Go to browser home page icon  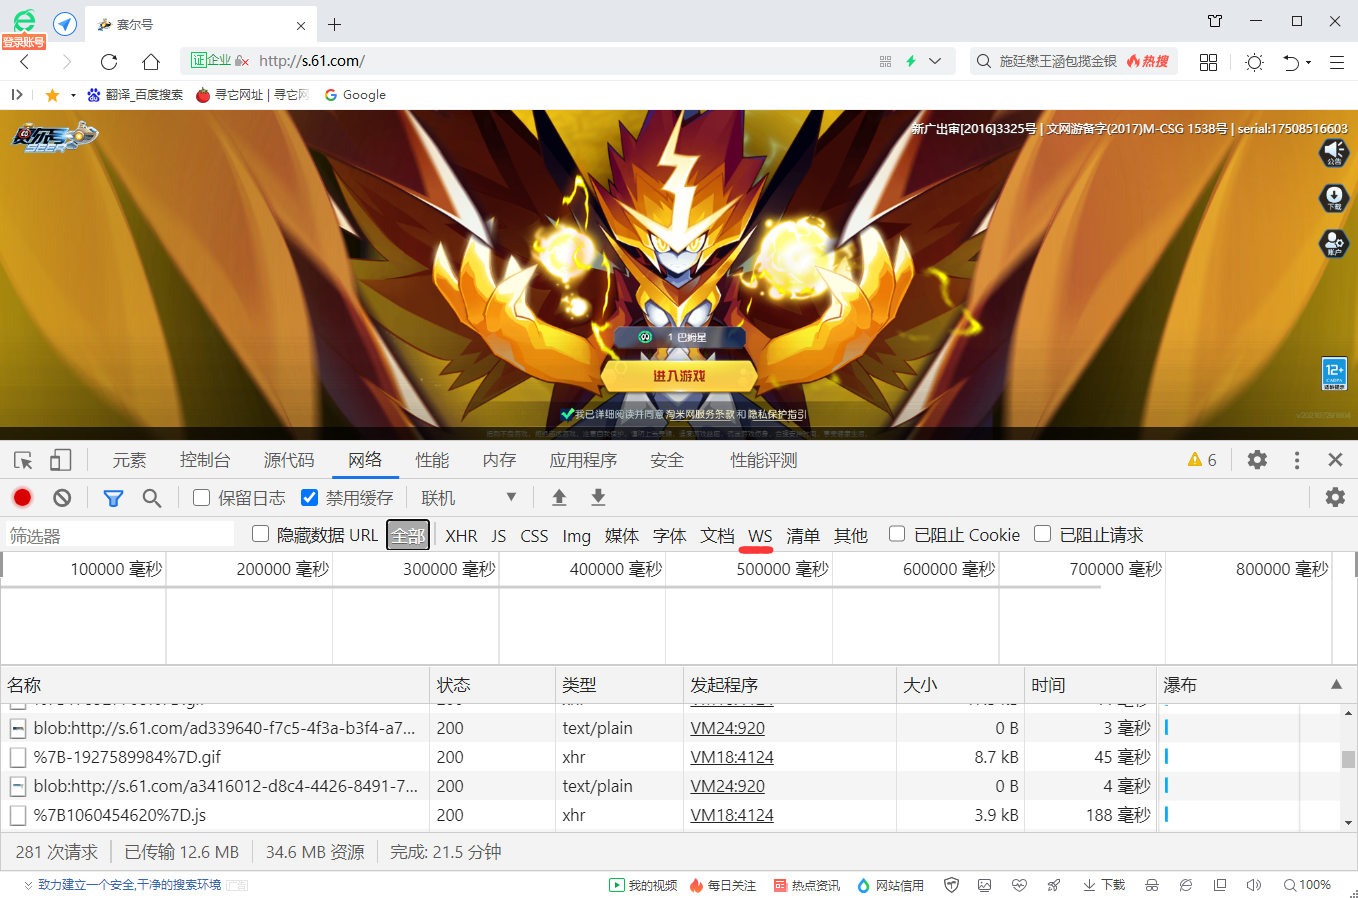tap(151, 62)
